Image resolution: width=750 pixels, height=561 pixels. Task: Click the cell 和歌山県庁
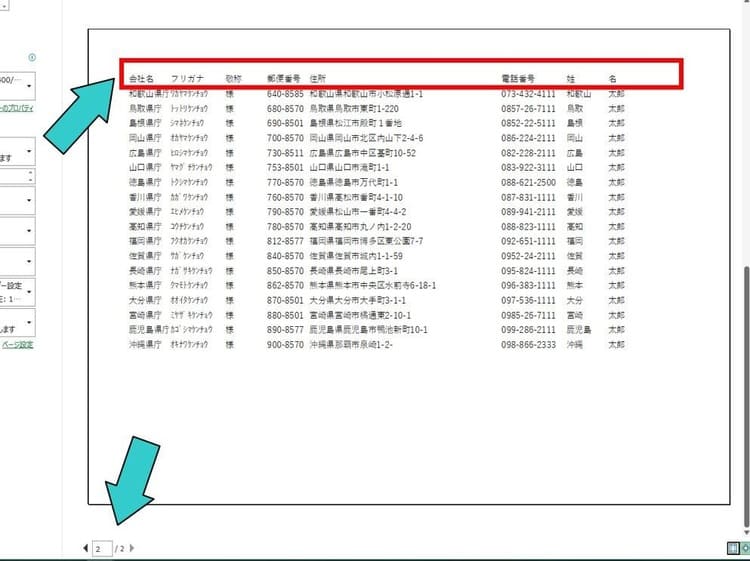click(x=149, y=94)
